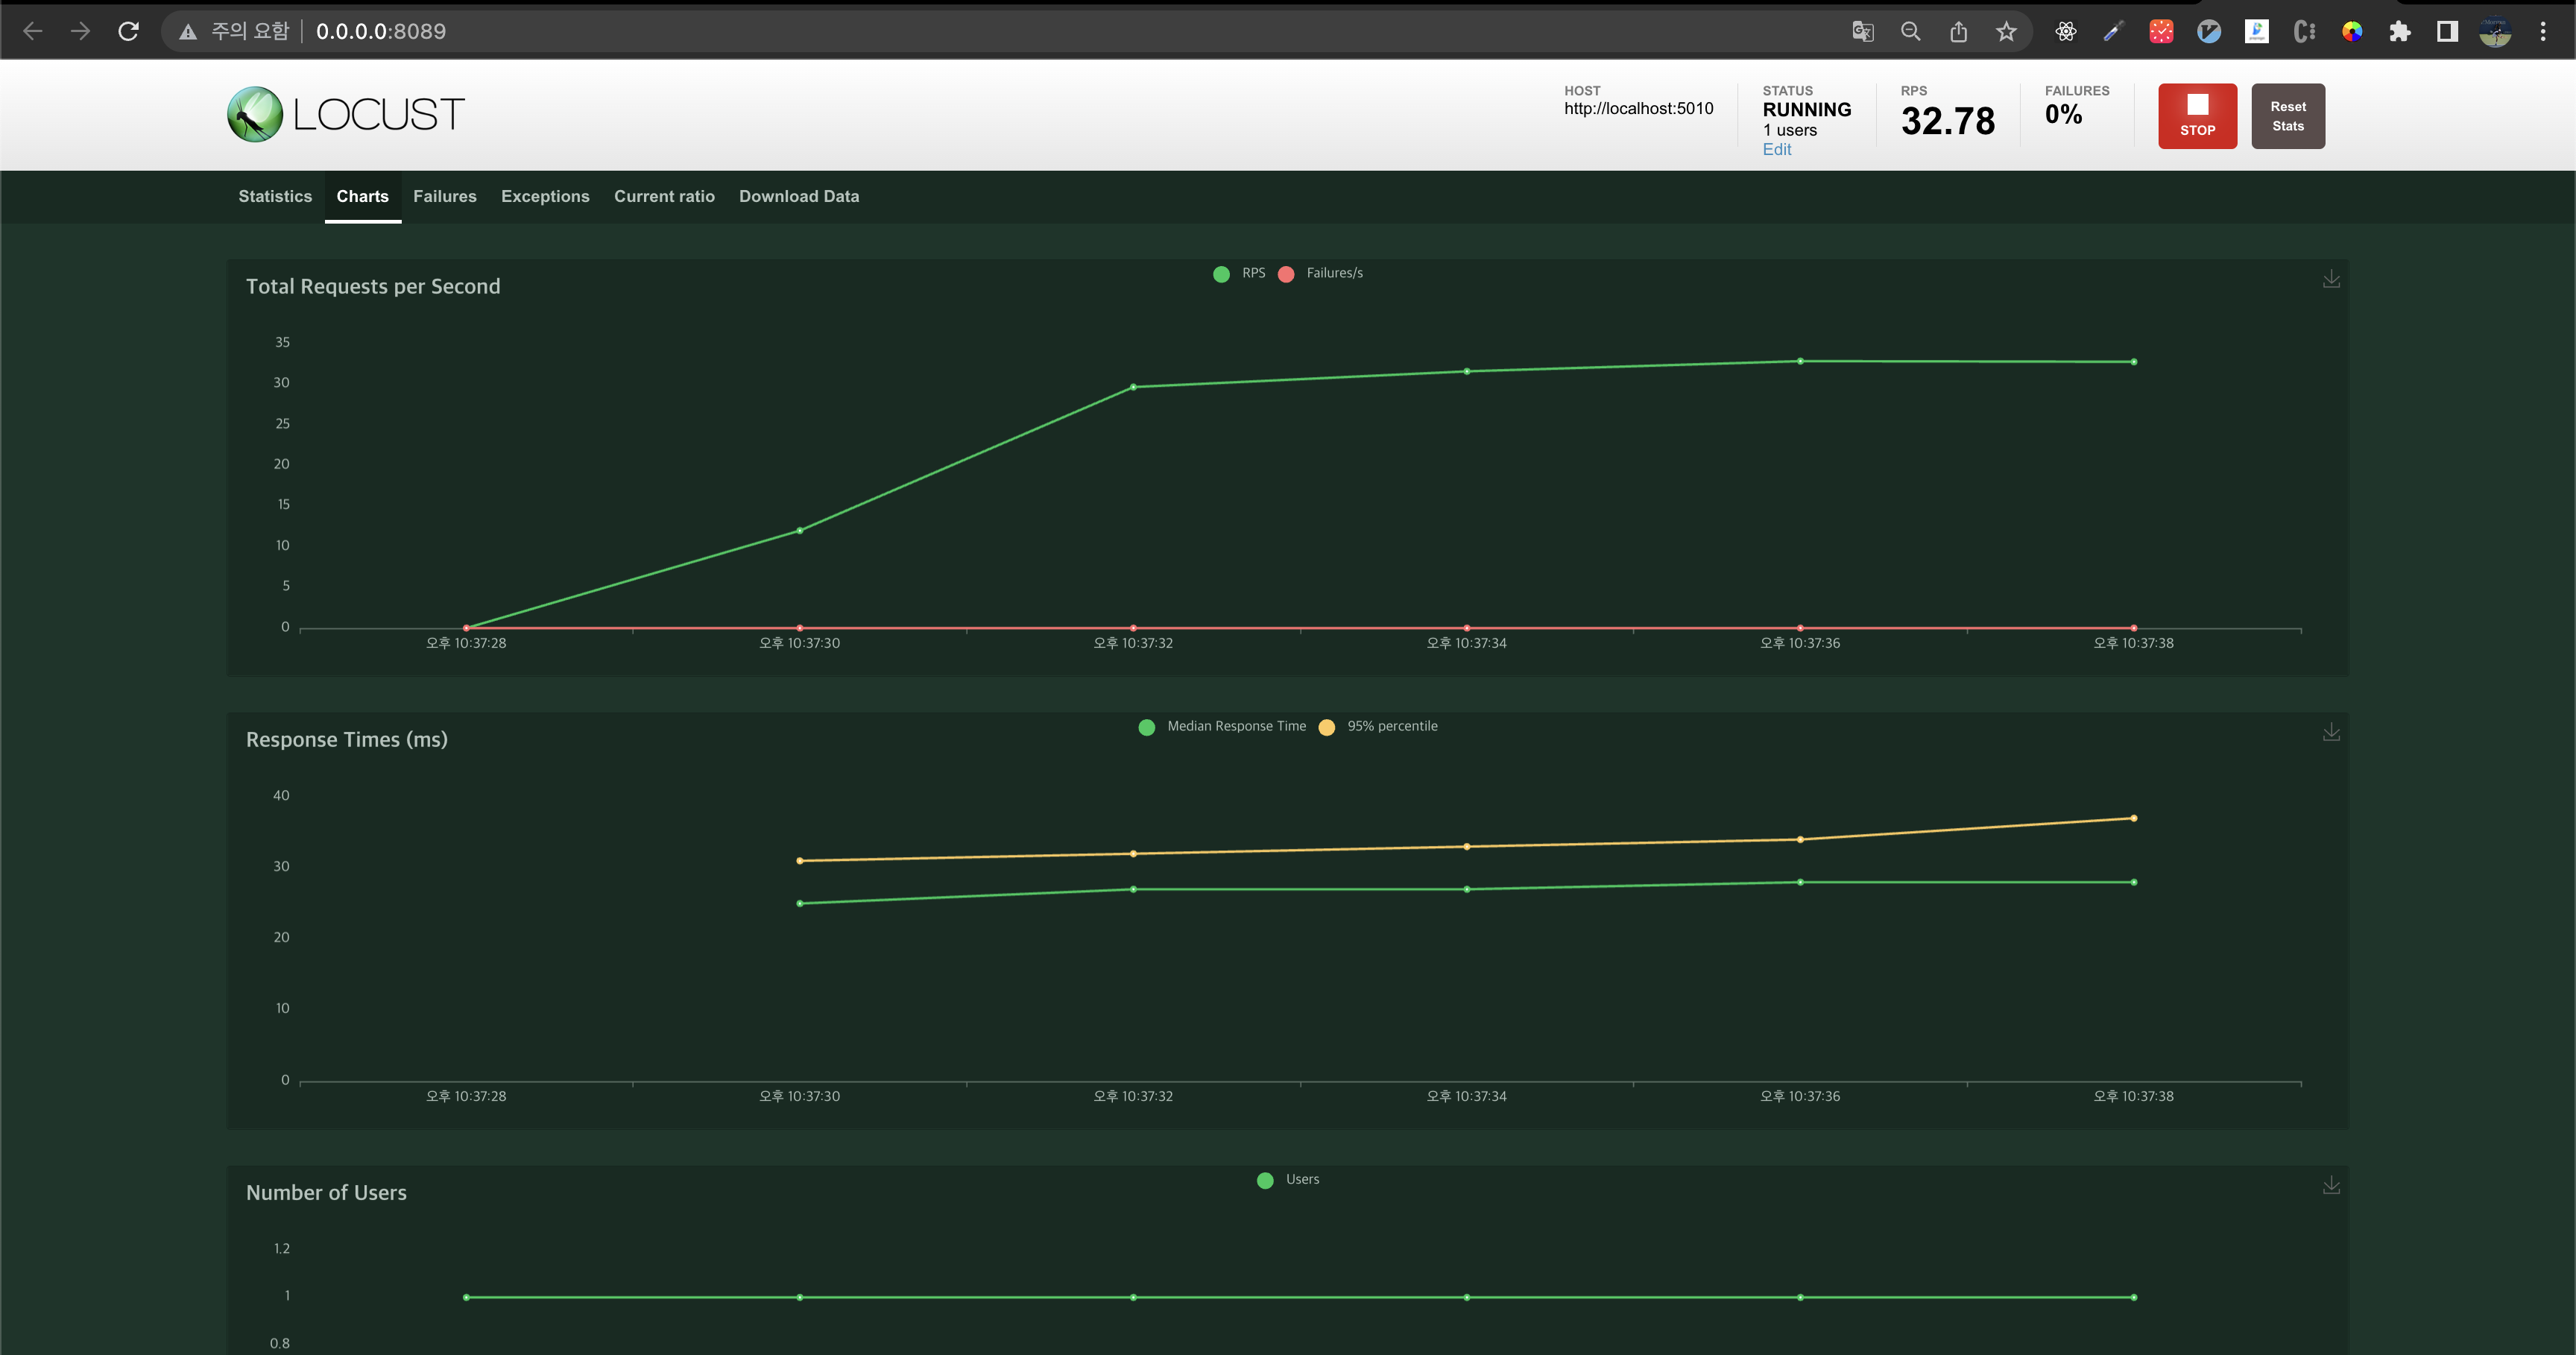Click the RUNNING status text

[x=1806, y=109]
